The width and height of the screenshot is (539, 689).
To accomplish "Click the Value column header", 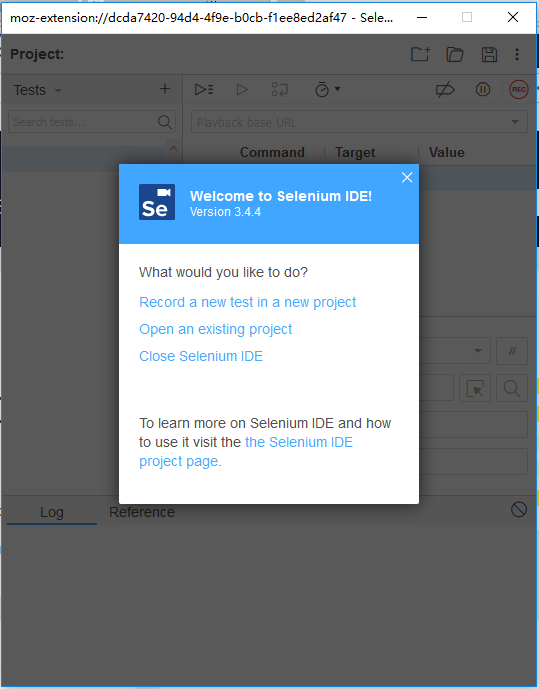I will [x=446, y=152].
